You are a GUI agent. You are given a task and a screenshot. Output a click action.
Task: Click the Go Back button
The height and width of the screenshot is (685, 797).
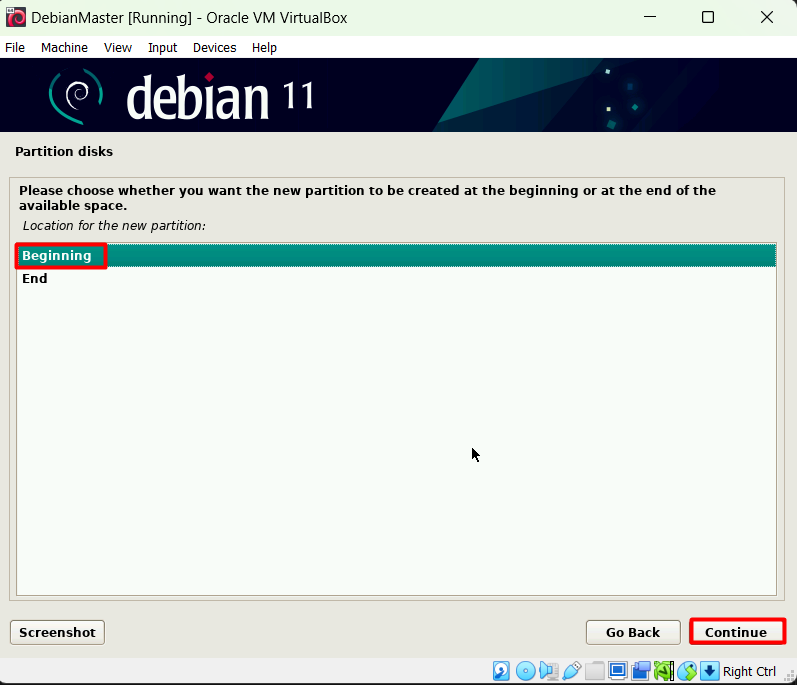point(633,632)
